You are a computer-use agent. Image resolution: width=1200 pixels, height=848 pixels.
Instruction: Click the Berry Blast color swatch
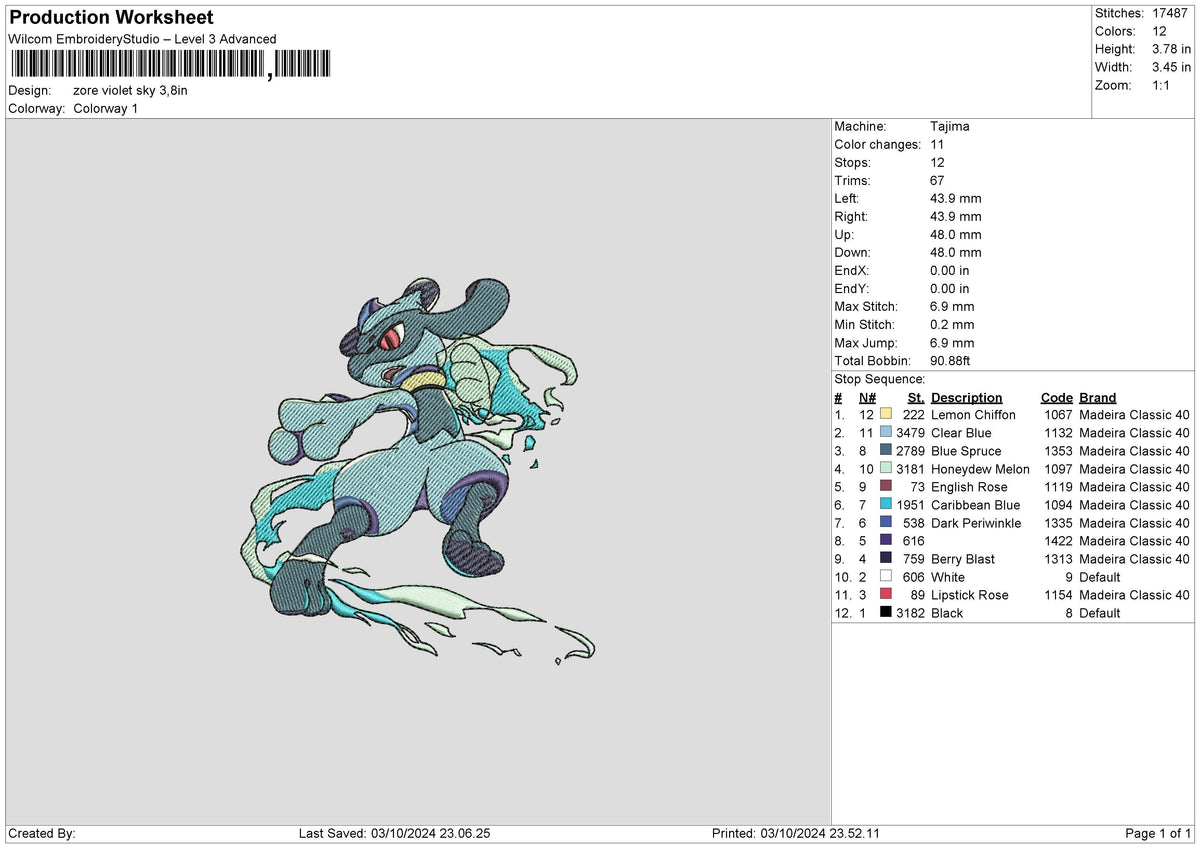886,558
